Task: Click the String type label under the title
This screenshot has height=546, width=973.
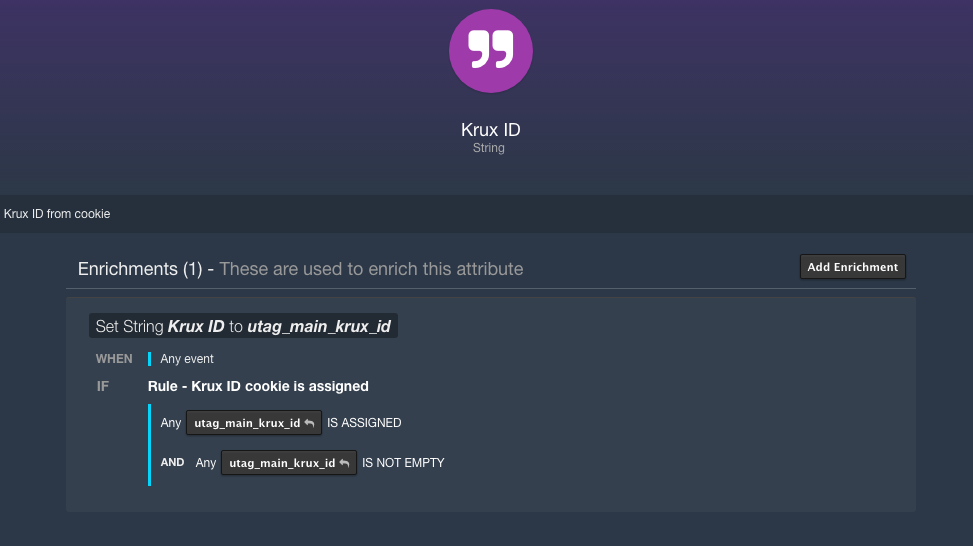Action: point(489,148)
